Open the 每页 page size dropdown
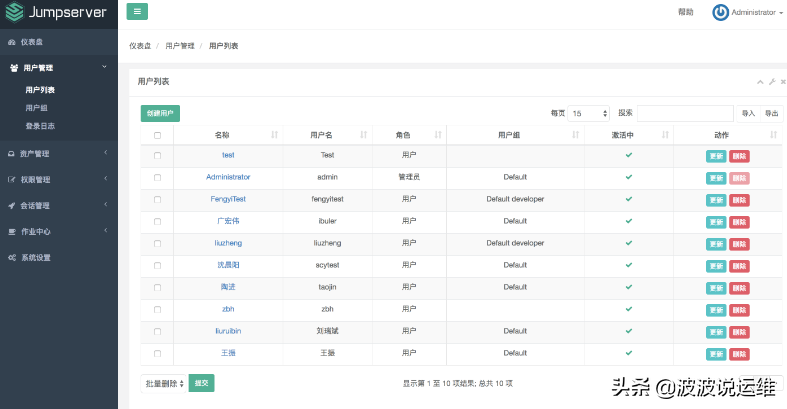The image size is (787, 409). click(589, 114)
